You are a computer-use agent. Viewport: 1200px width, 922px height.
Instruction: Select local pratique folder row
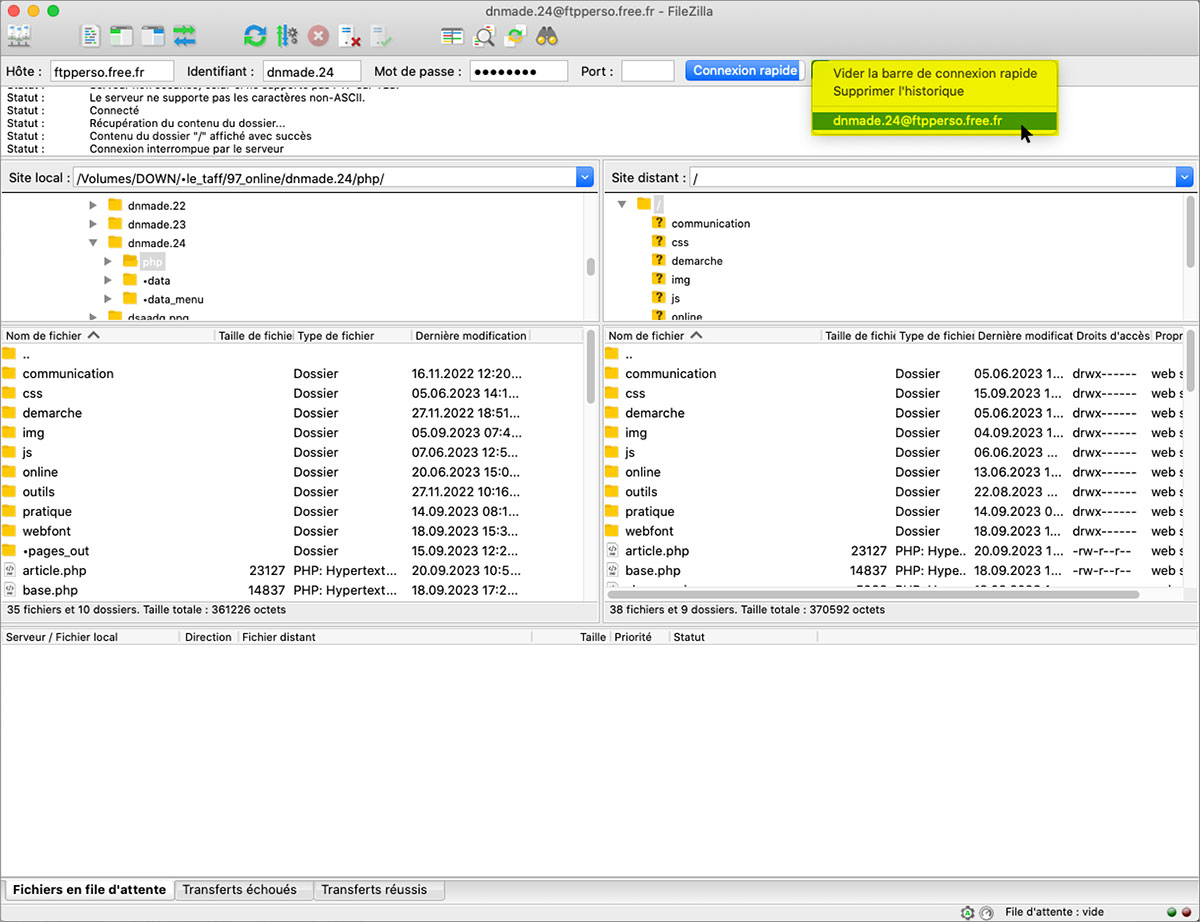292,511
